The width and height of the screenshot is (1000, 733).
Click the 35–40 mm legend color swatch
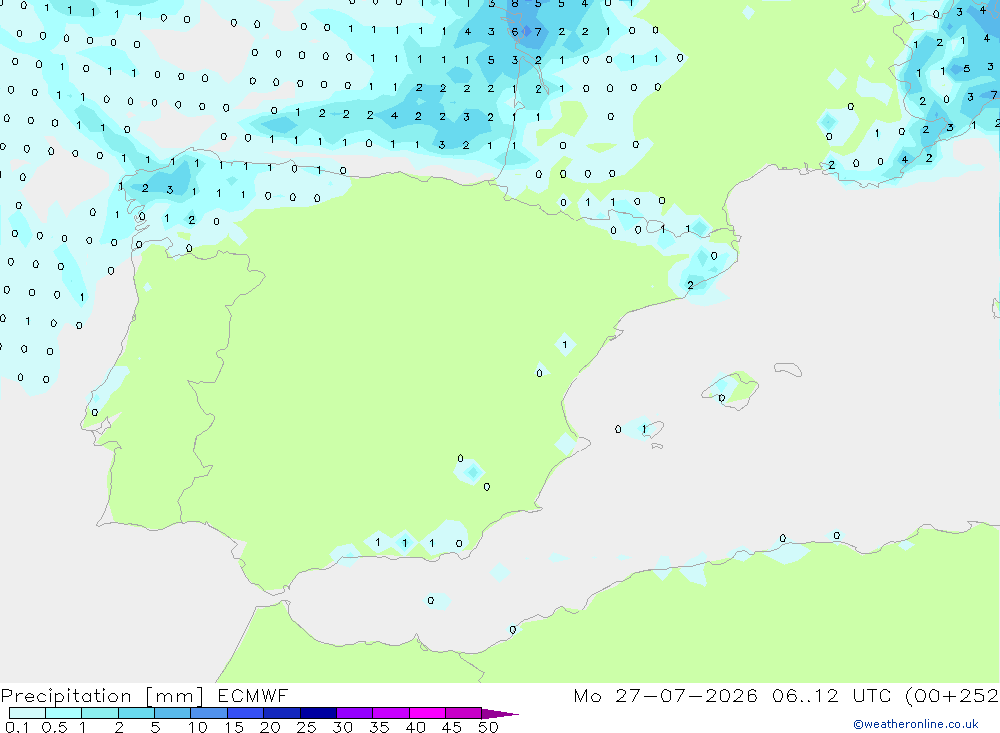click(391, 713)
